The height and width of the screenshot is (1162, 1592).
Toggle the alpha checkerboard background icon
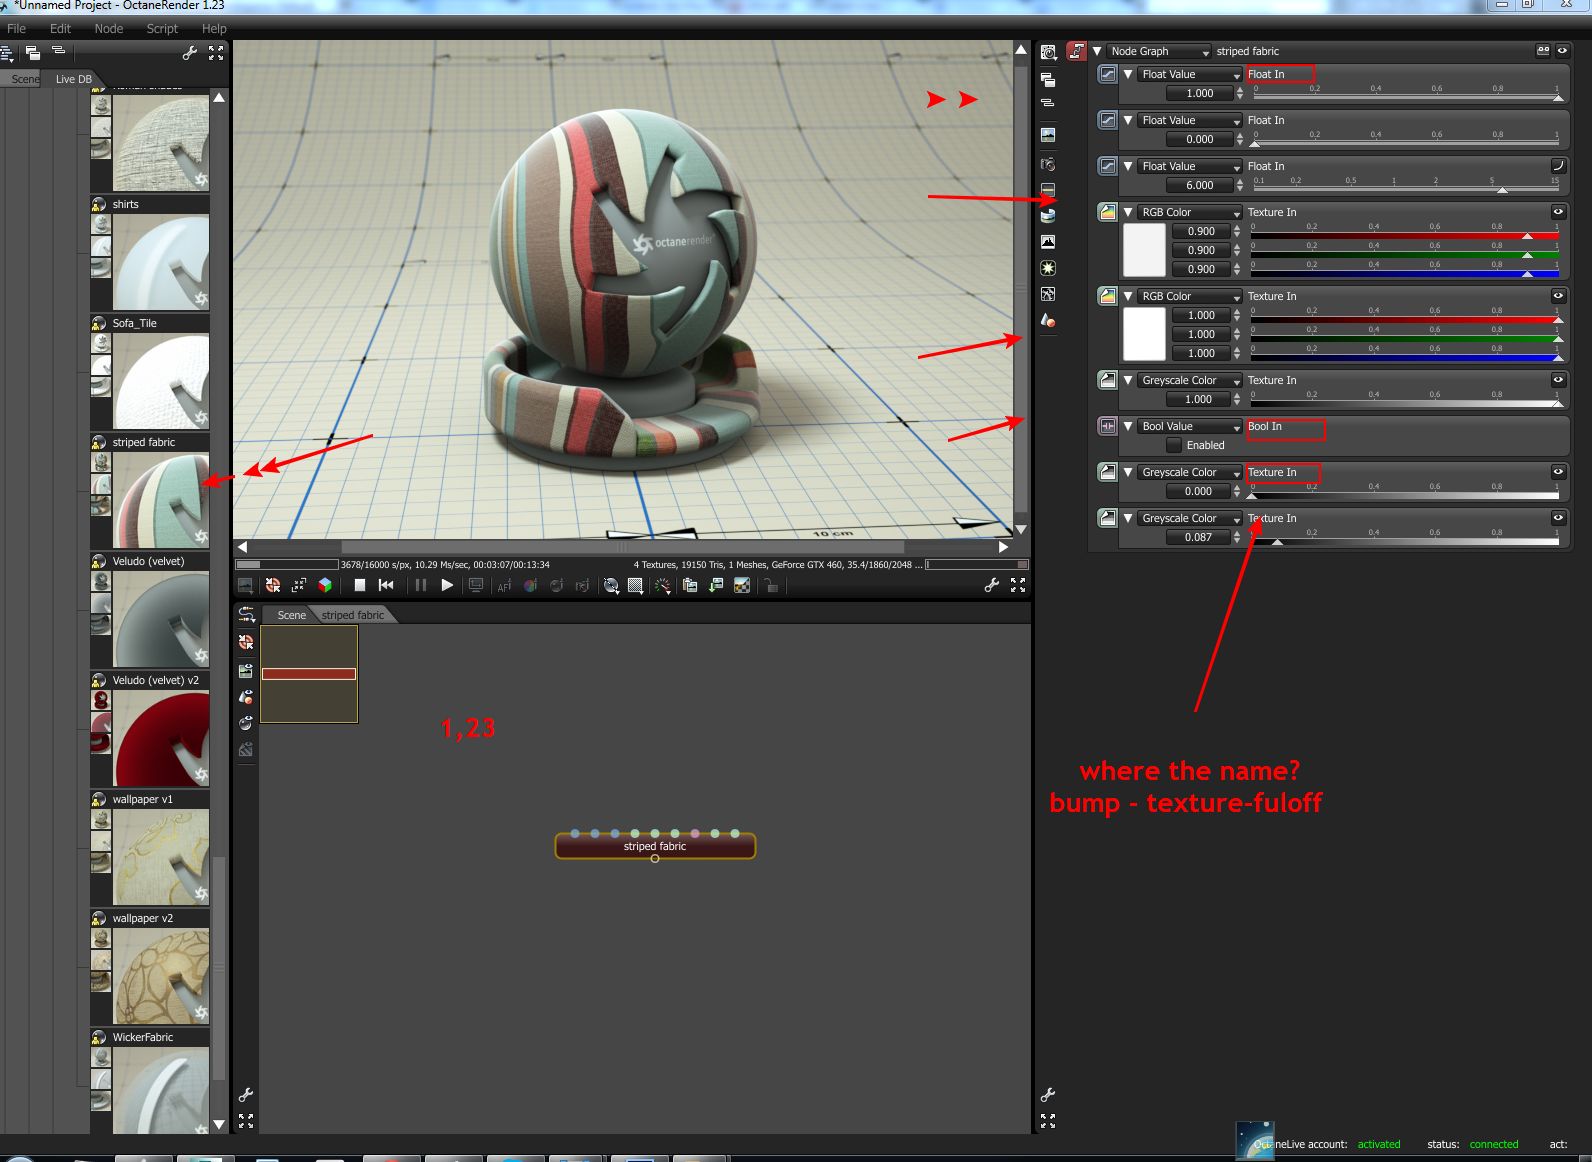coord(742,586)
